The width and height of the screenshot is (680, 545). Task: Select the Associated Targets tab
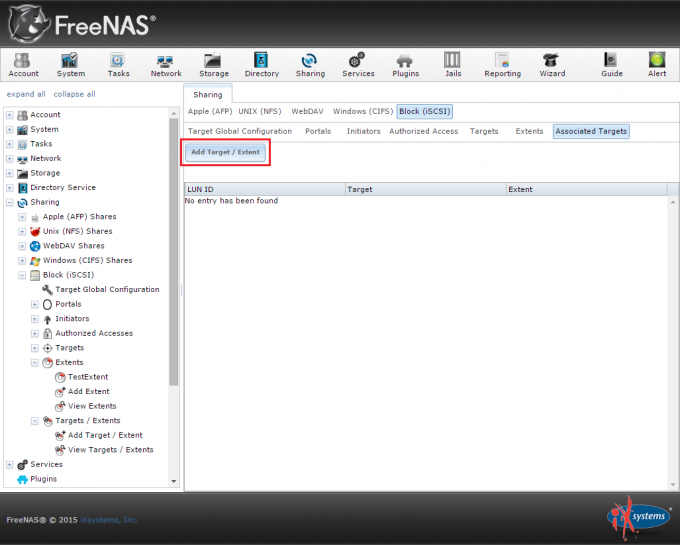pos(591,131)
